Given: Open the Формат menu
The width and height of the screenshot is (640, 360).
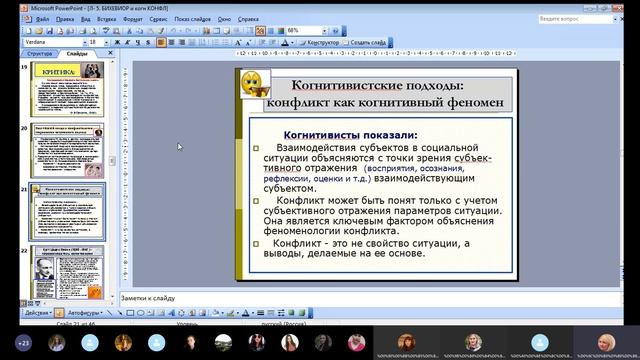Looking at the screenshot, I should [133, 19].
